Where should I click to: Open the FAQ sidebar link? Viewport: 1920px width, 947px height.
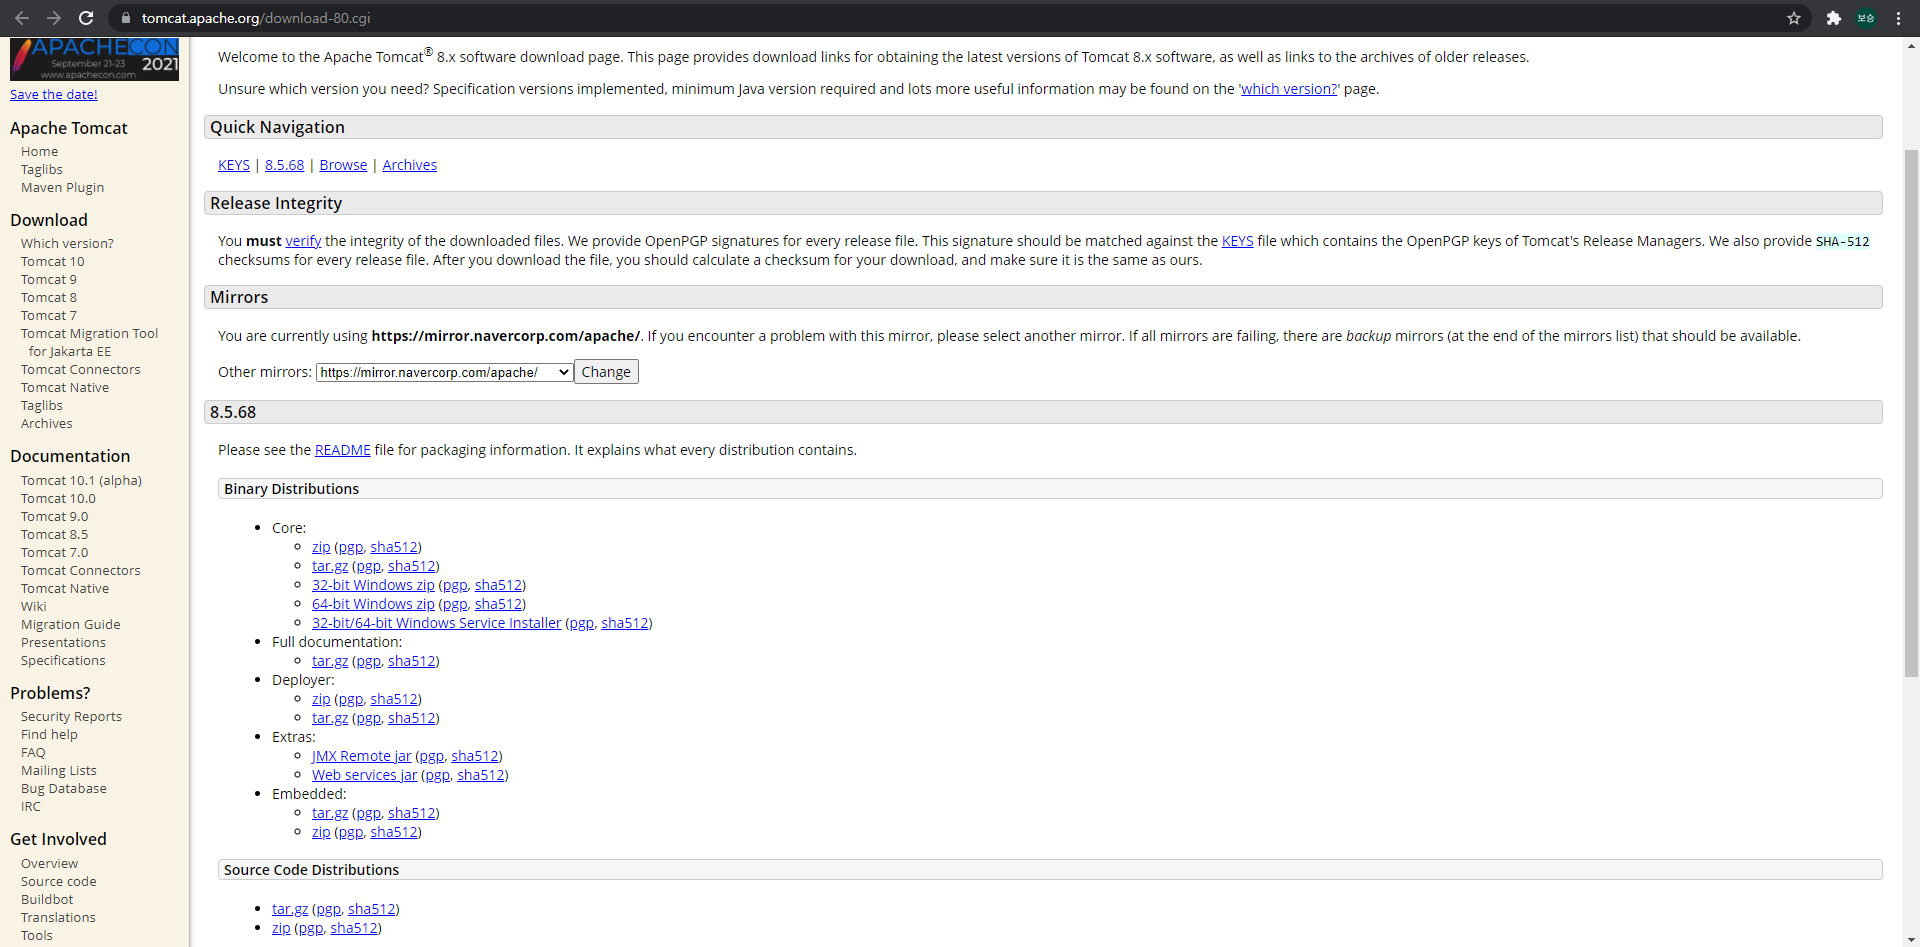(x=33, y=753)
